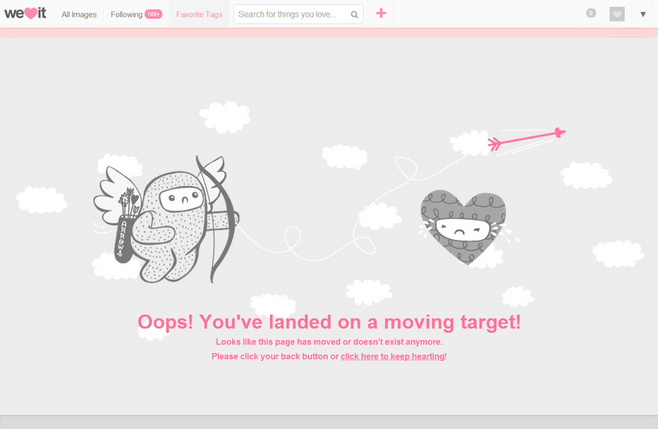Open the All Images tab

(79, 14)
